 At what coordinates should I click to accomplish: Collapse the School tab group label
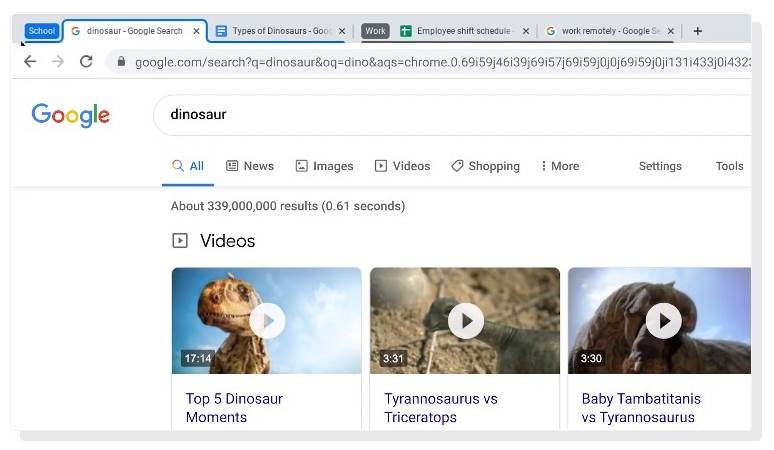click(x=42, y=31)
